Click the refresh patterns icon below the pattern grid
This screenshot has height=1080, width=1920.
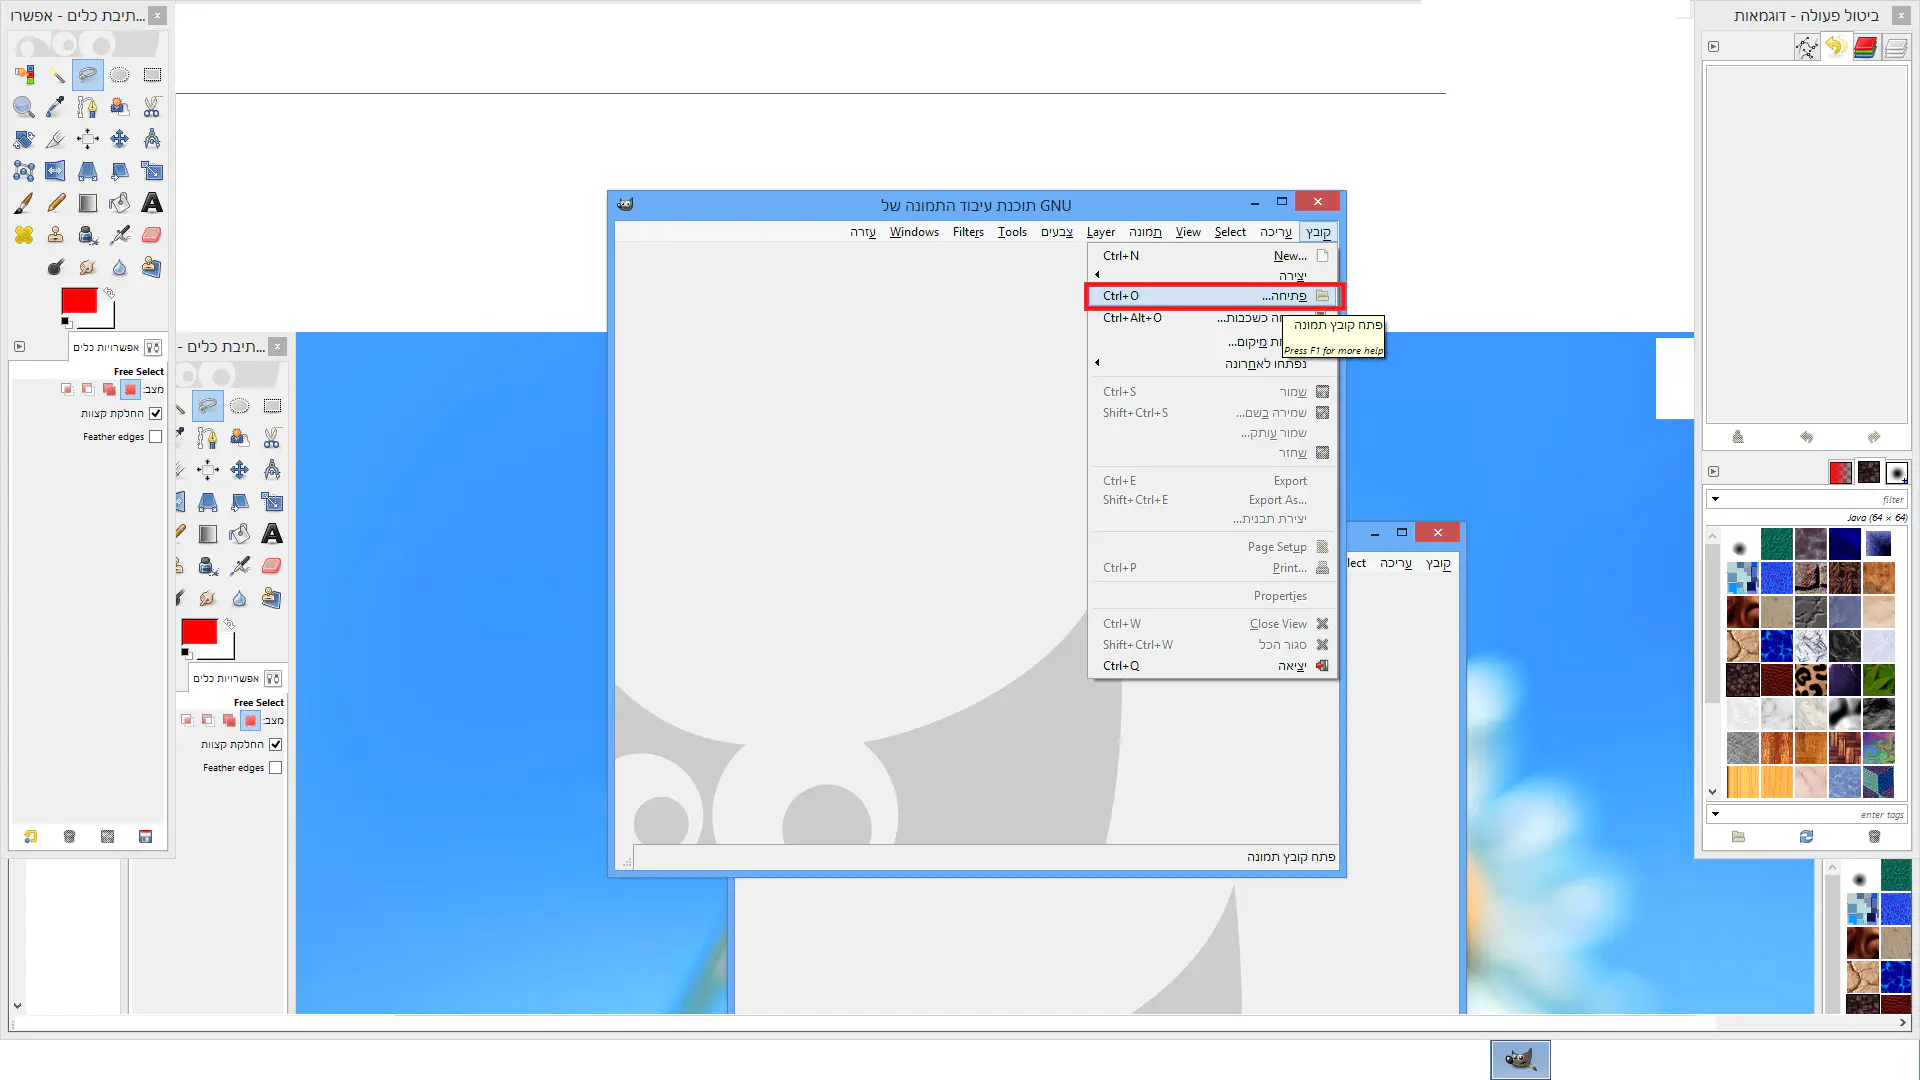coord(1806,837)
